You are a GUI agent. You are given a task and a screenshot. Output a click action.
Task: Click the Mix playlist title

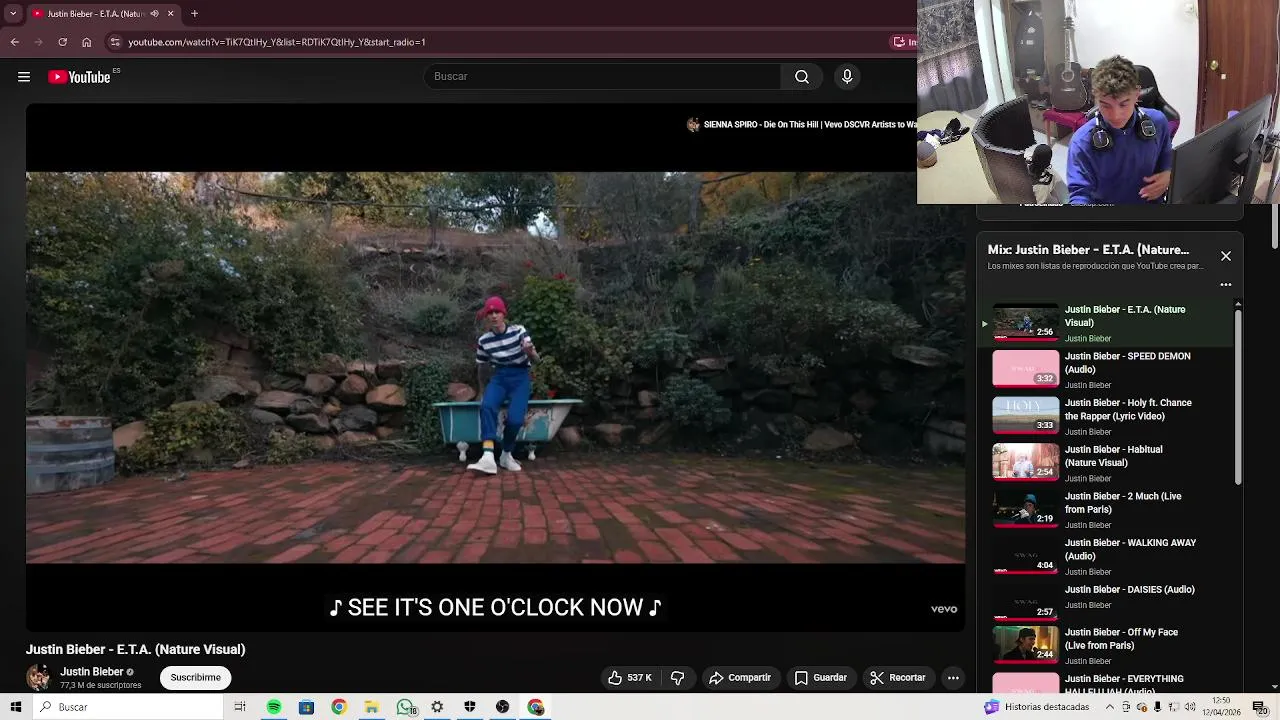(1088, 250)
